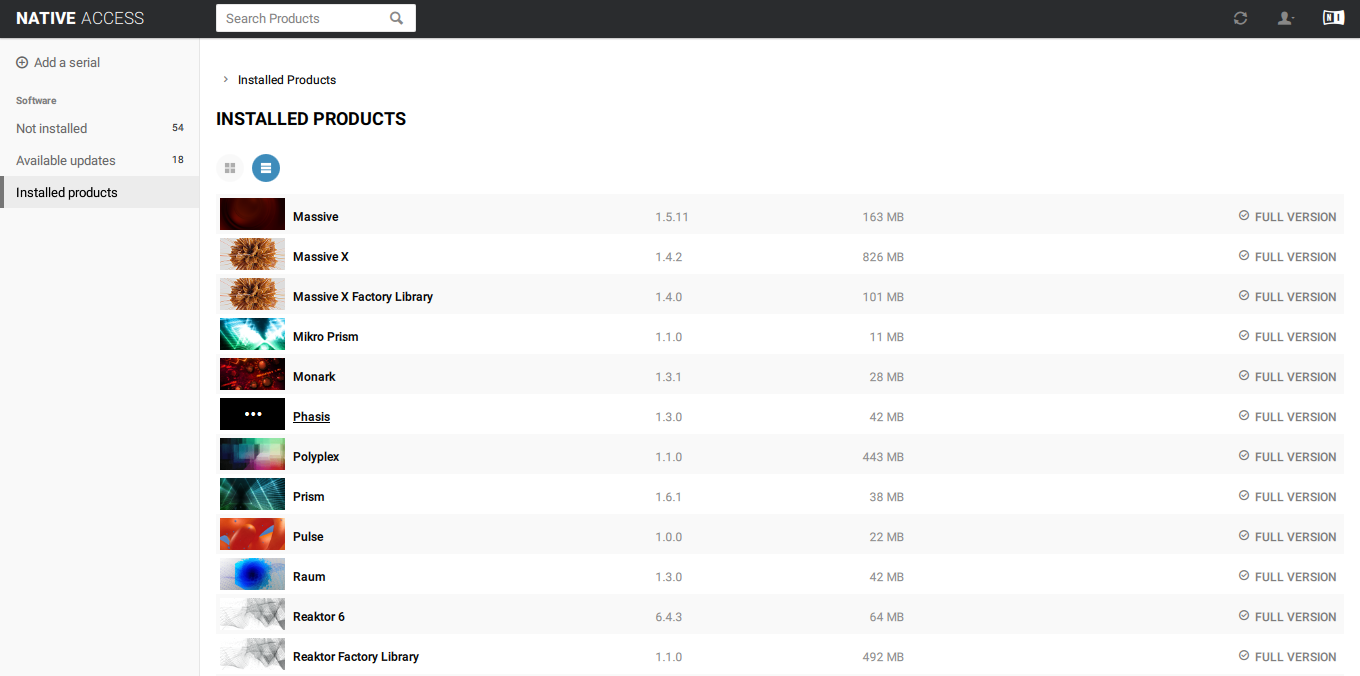
Task: Click the Phasis product name link
Action: coord(311,417)
